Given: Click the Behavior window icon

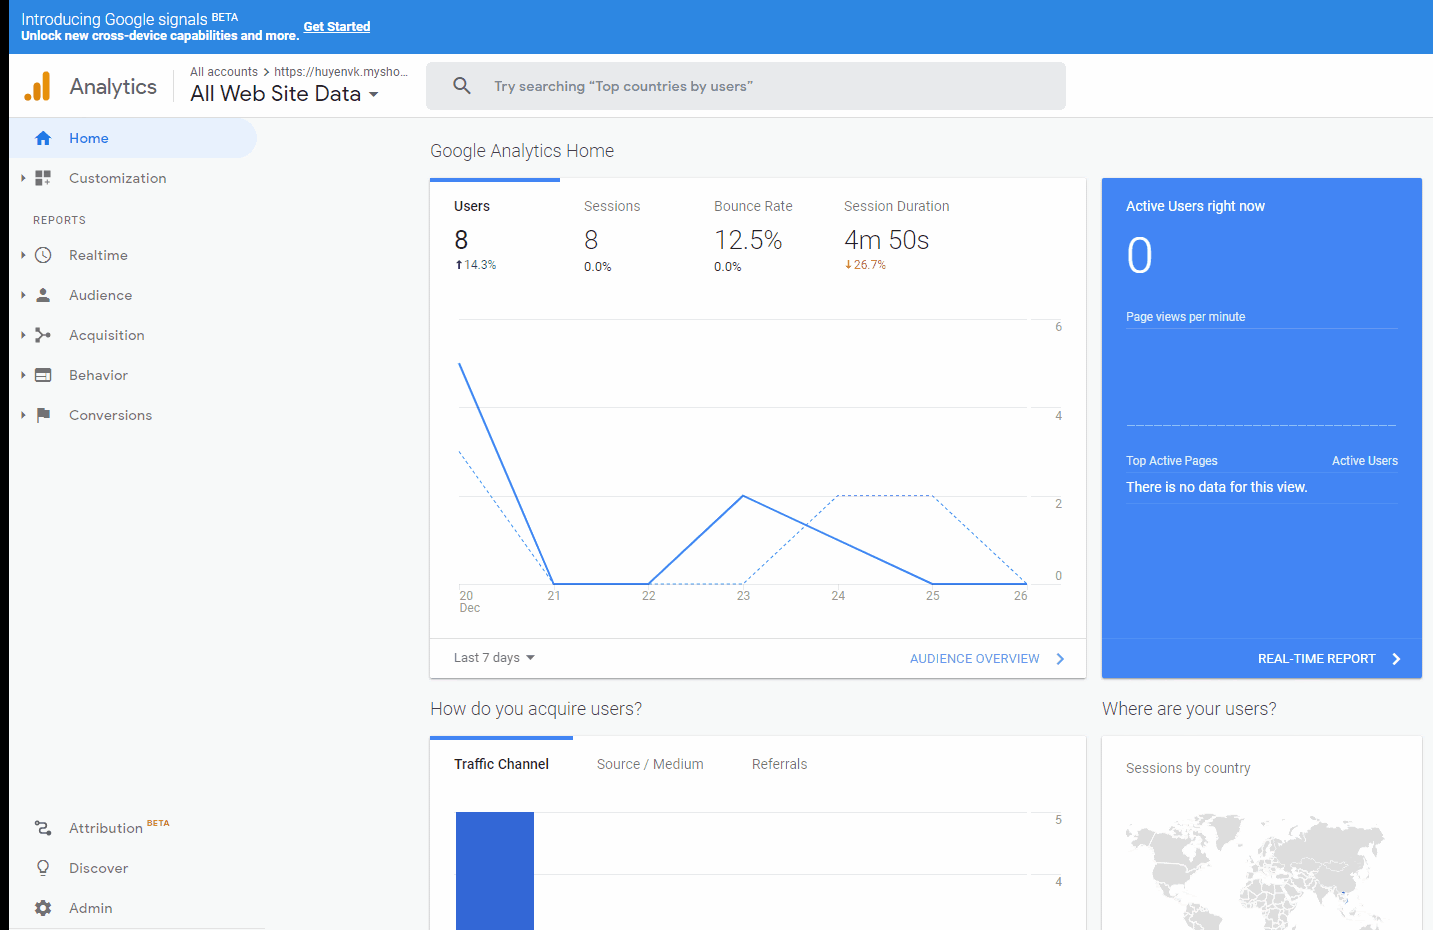Looking at the screenshot, I should tap(43, 375).
